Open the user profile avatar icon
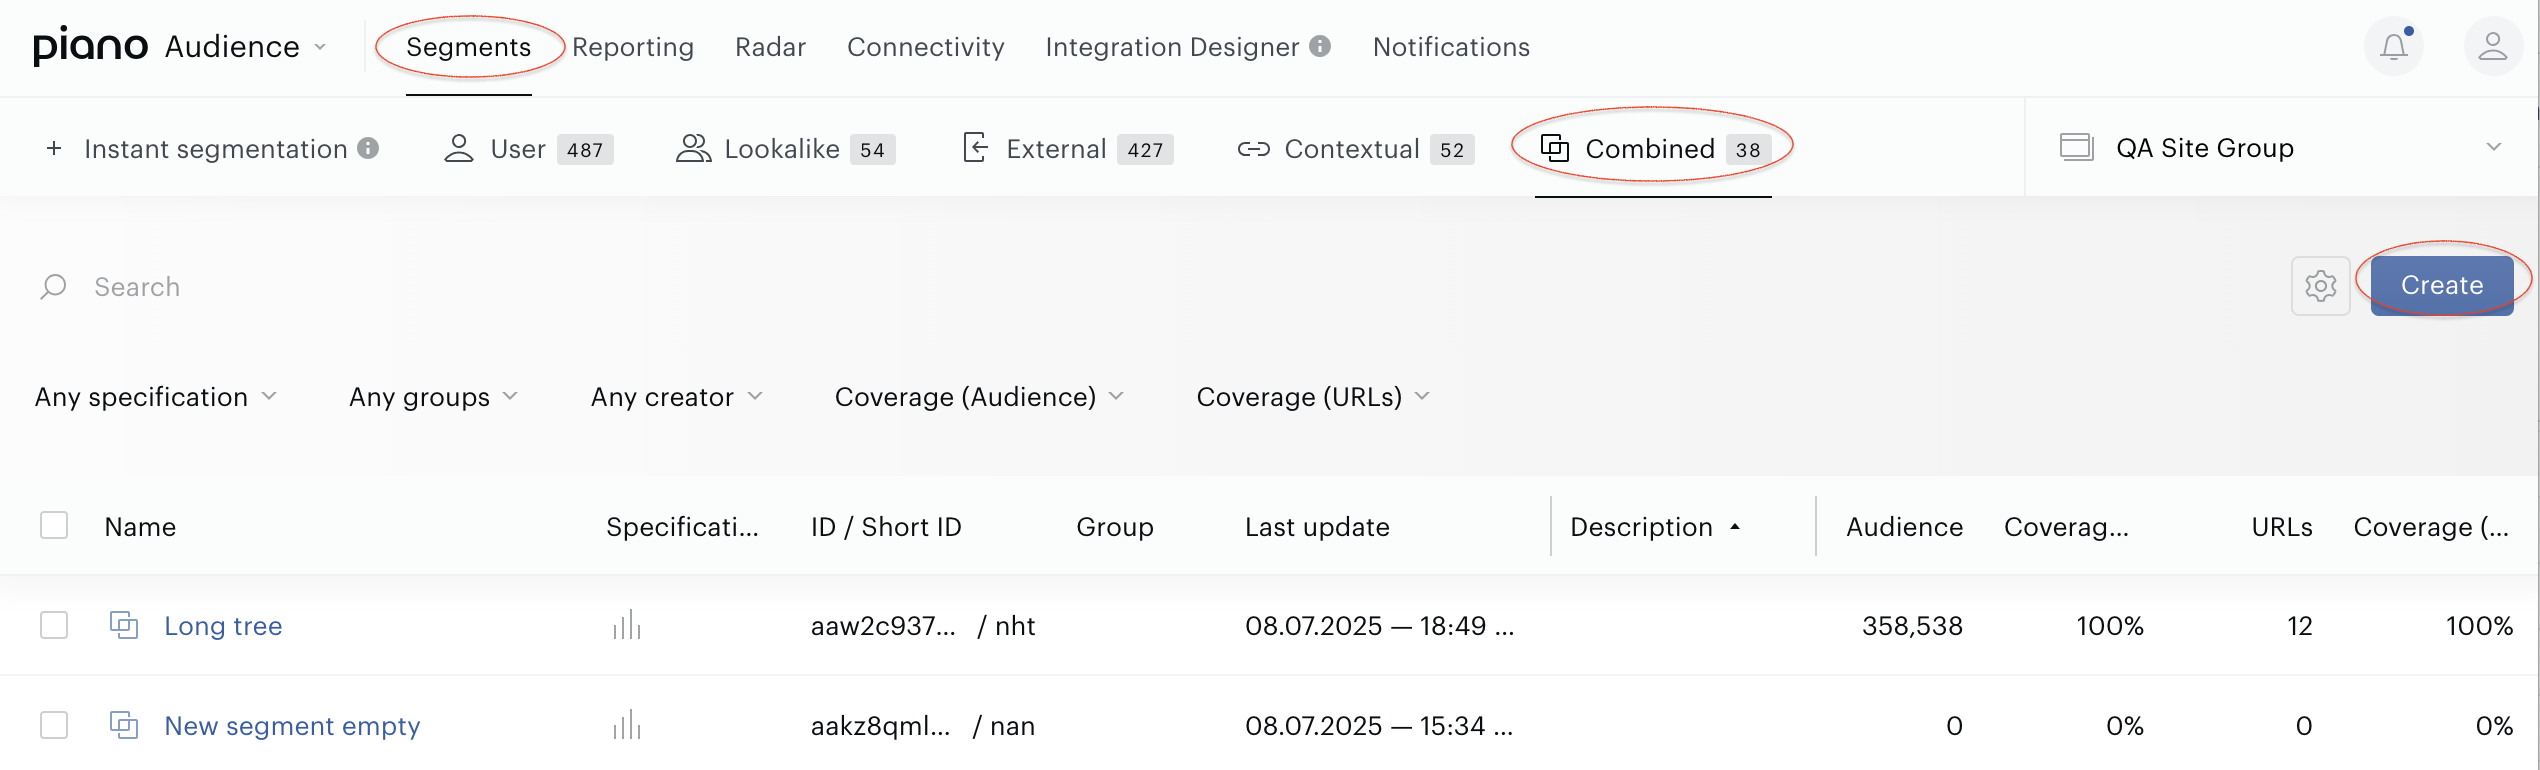The width and height of the screenshot is (2540, 770). (x=2493, y=46)
